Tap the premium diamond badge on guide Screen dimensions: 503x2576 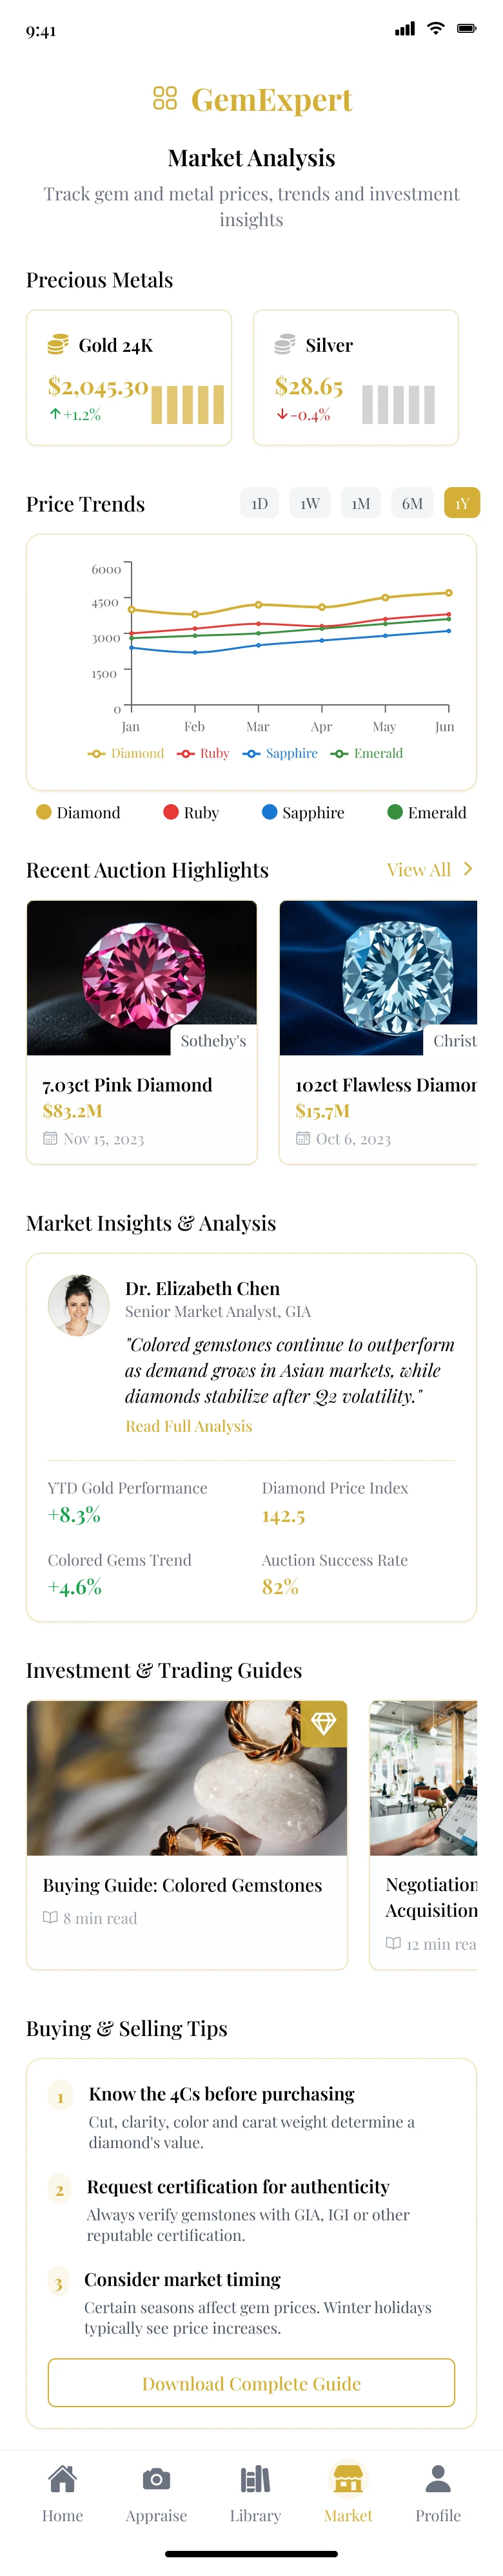click(x=323, y=1723)
